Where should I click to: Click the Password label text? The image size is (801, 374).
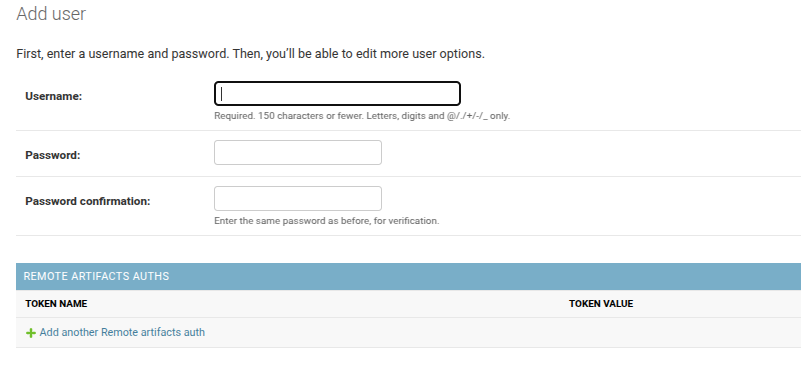tap(53, 155)
